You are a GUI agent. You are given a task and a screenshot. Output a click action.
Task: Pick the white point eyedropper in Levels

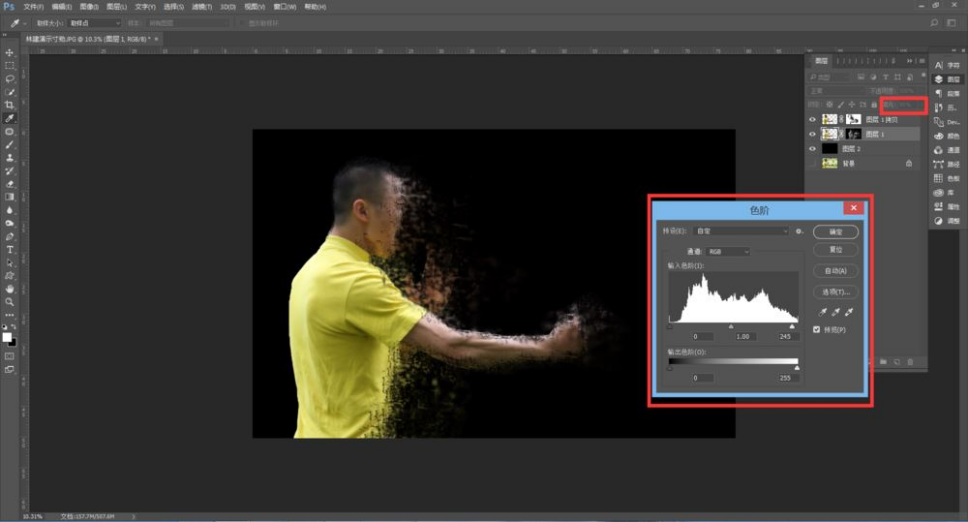tap(848, 312)
